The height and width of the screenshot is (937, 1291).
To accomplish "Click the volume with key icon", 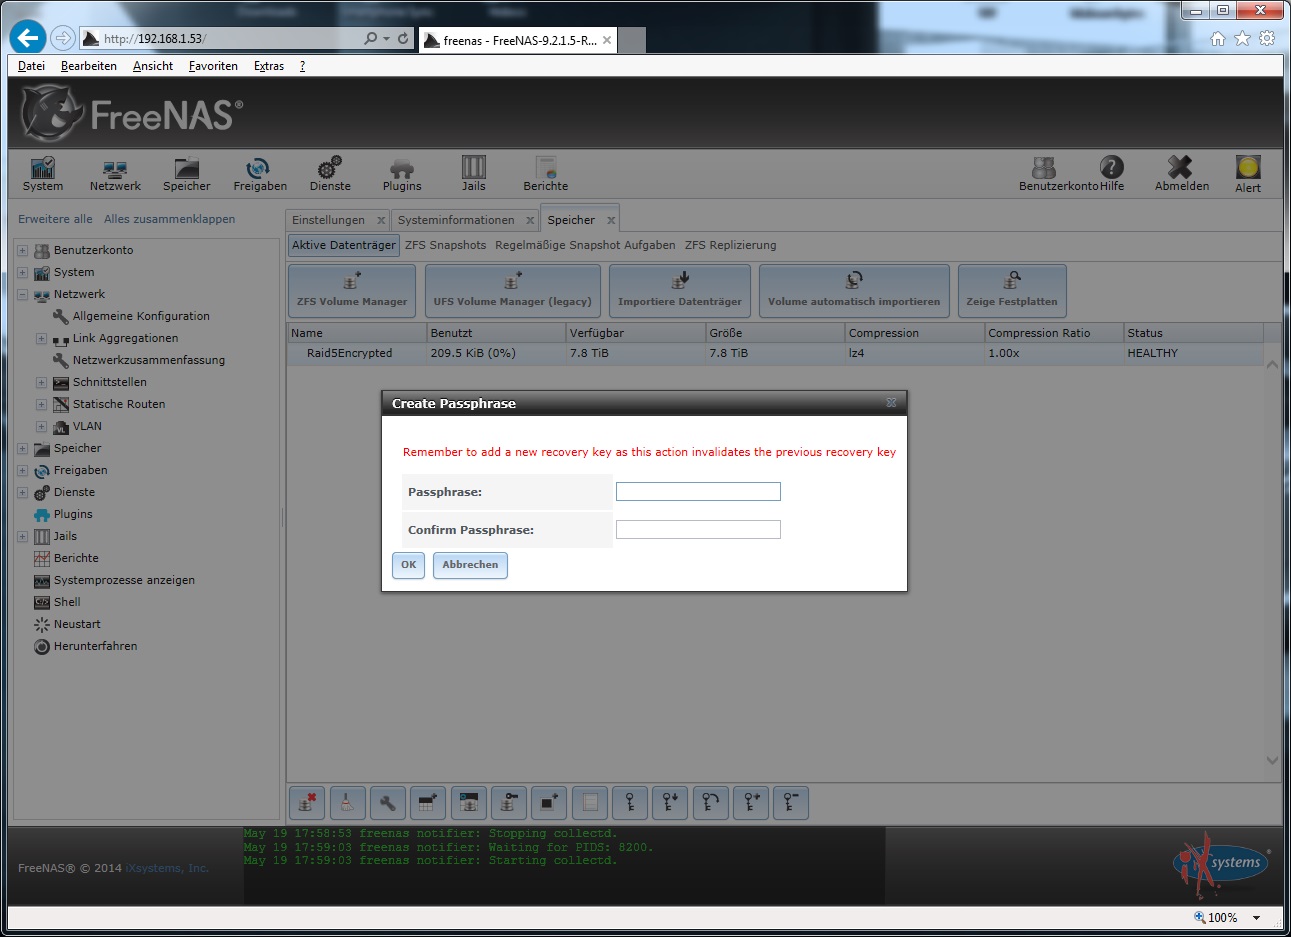I will [x=509, y=803].
